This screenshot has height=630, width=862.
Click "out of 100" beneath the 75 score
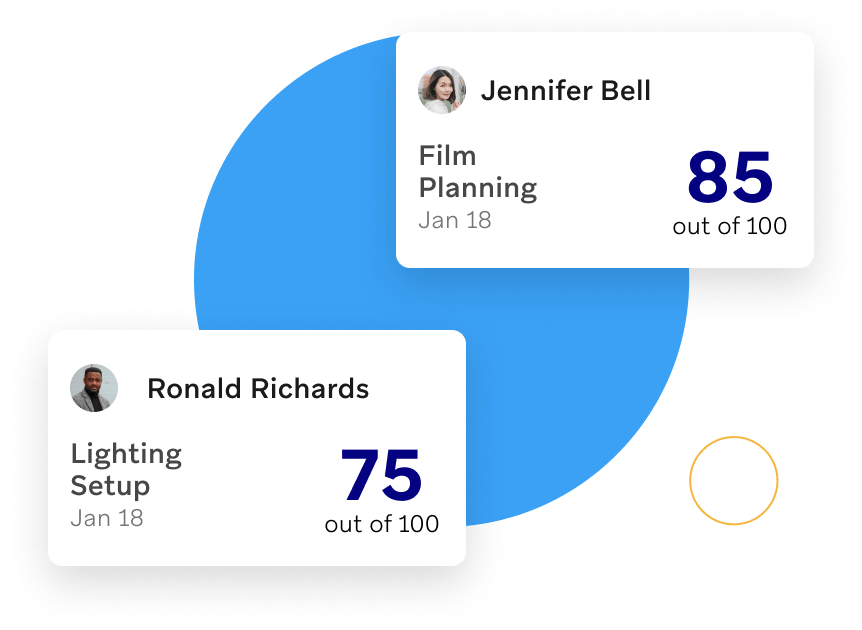click(382, 524)
